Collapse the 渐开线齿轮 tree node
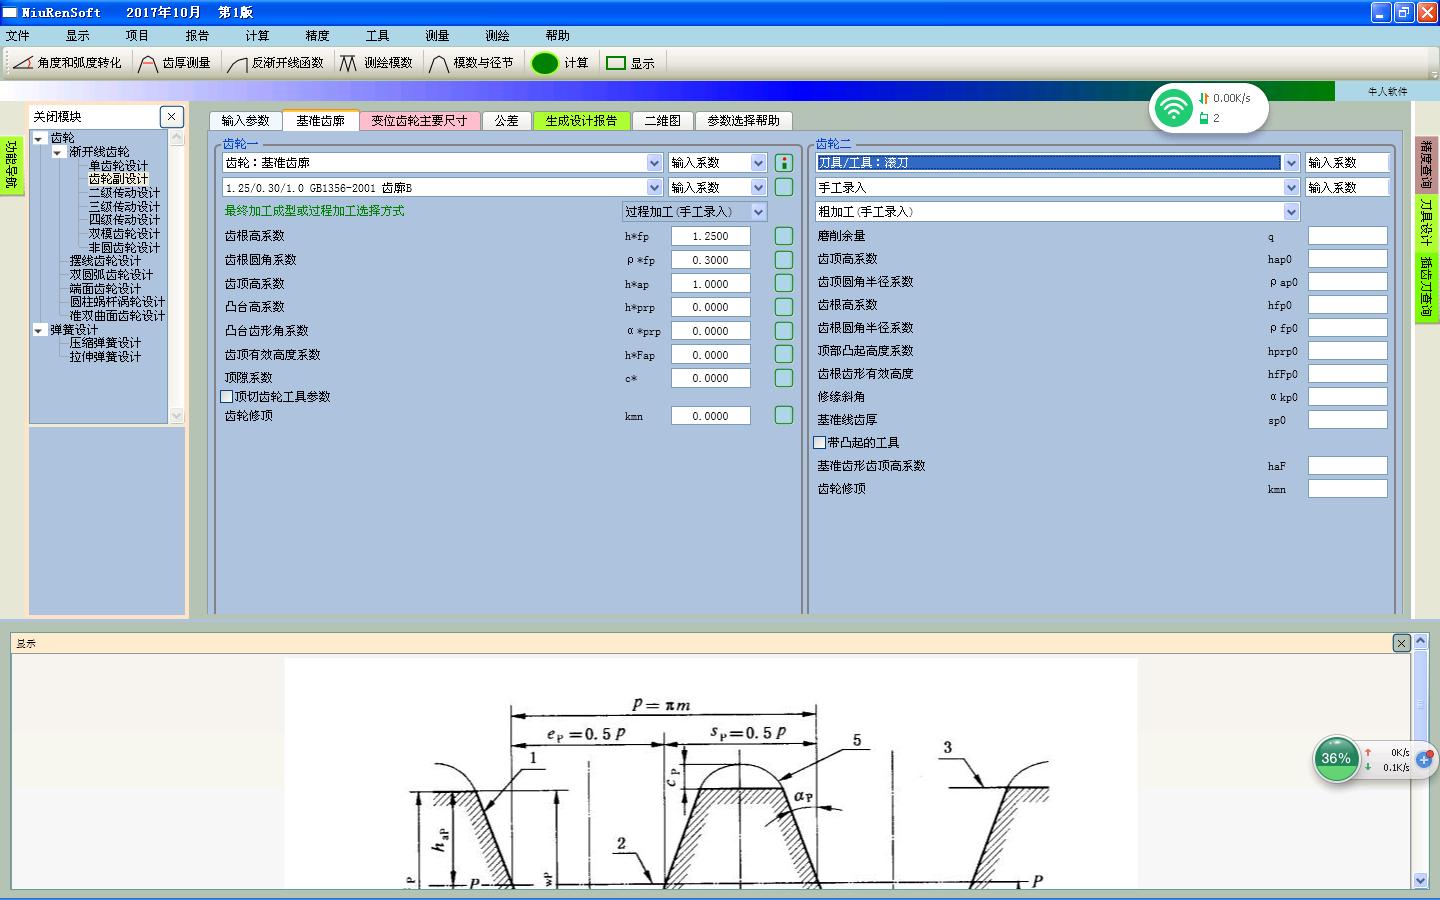 58,153
